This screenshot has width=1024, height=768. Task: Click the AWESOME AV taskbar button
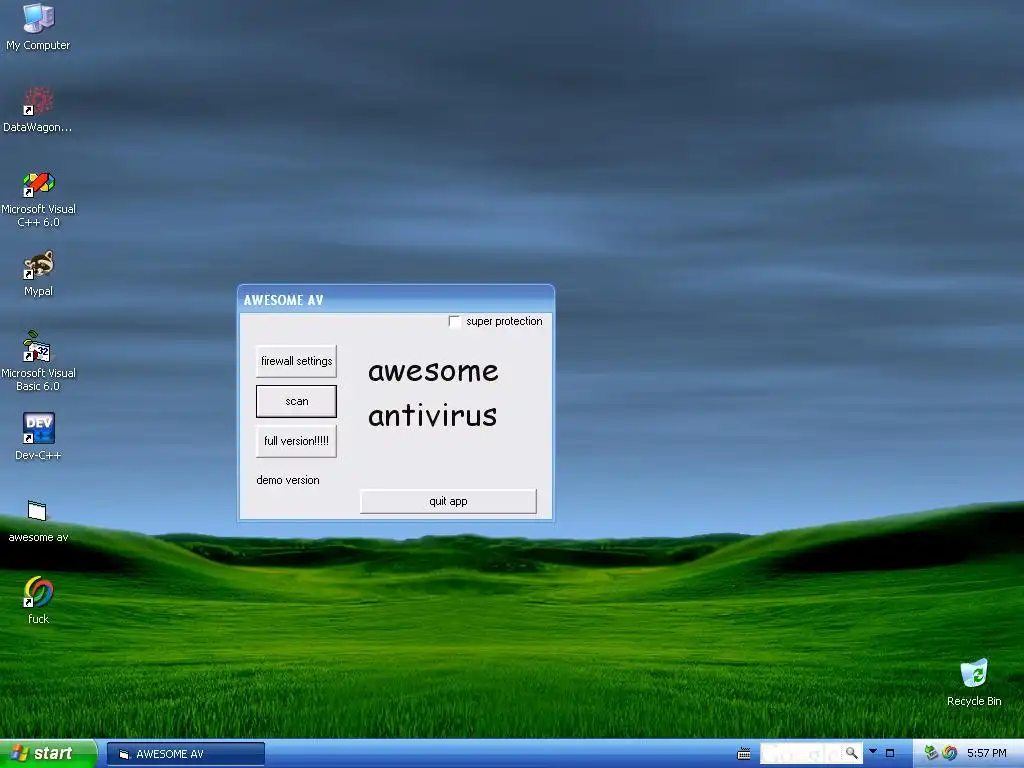[x=185, y=754]
